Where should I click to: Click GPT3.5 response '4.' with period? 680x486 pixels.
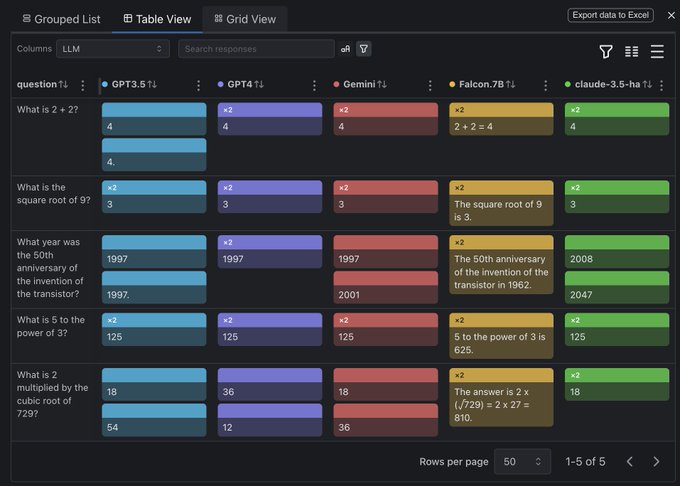[154, 154]
